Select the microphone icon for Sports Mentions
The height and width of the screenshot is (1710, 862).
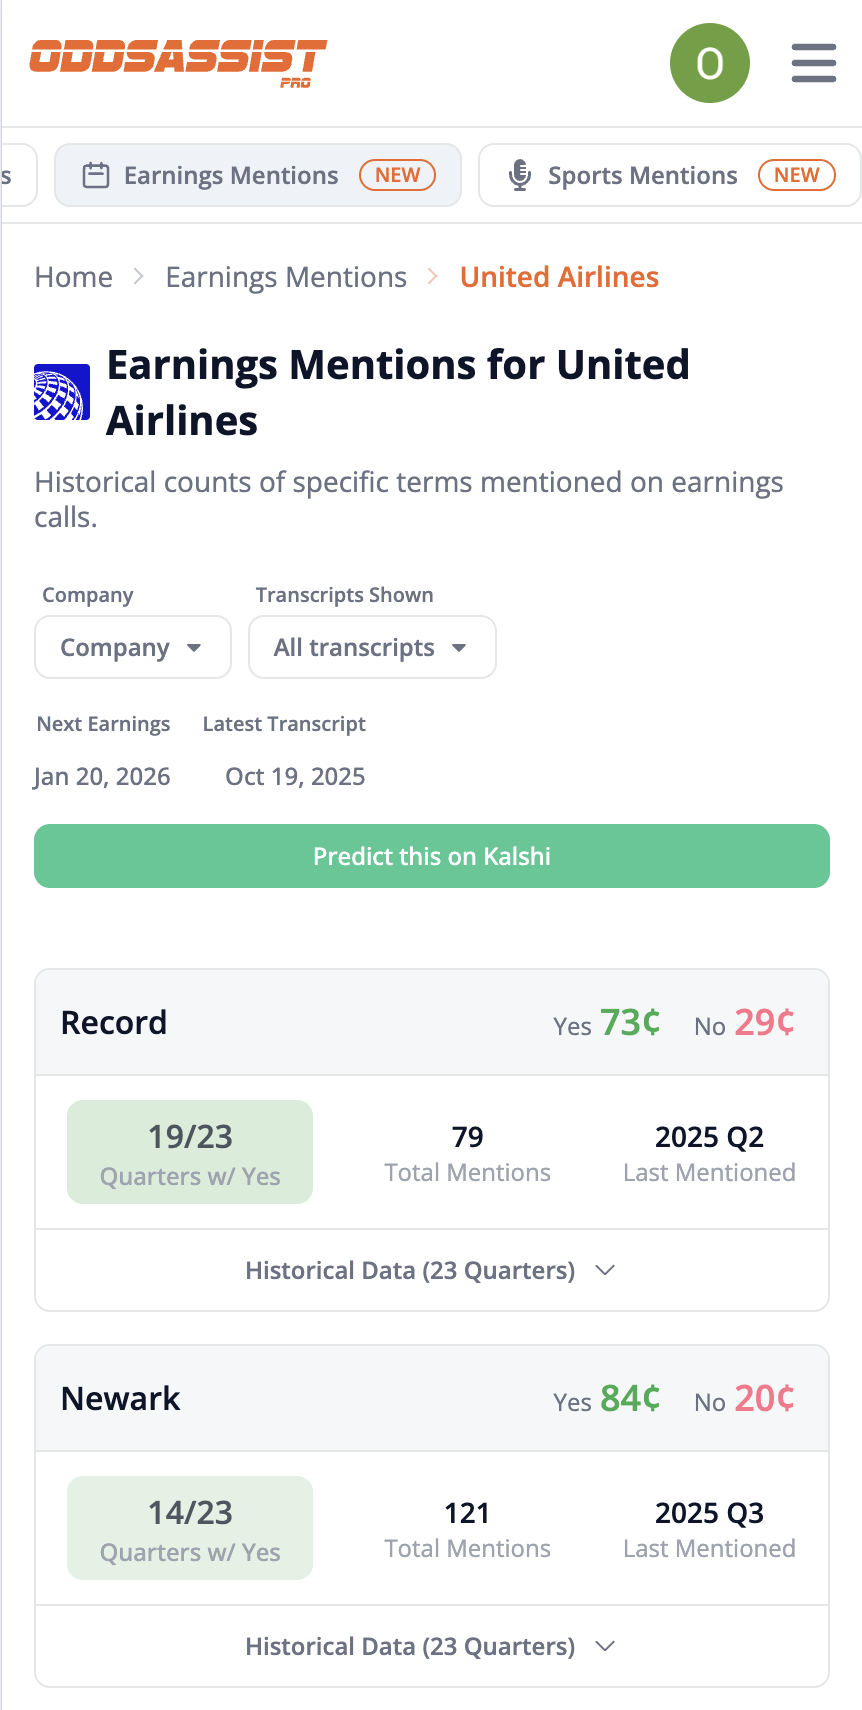pos(520,174)
